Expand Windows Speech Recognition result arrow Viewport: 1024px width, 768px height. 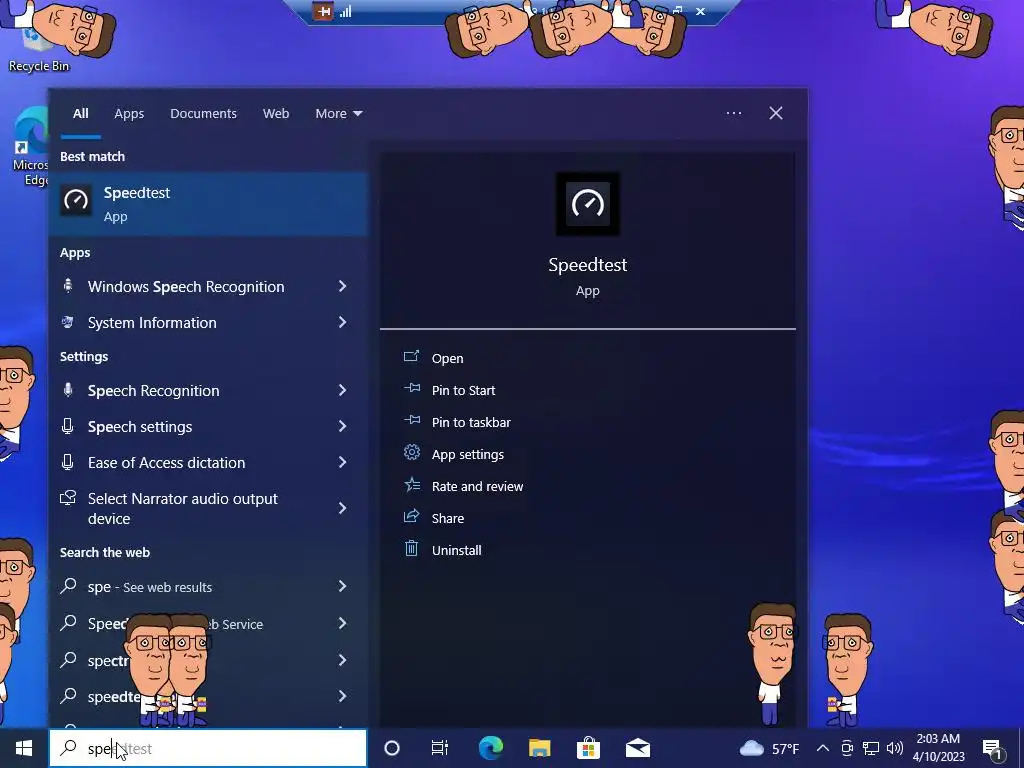(342, 286)
